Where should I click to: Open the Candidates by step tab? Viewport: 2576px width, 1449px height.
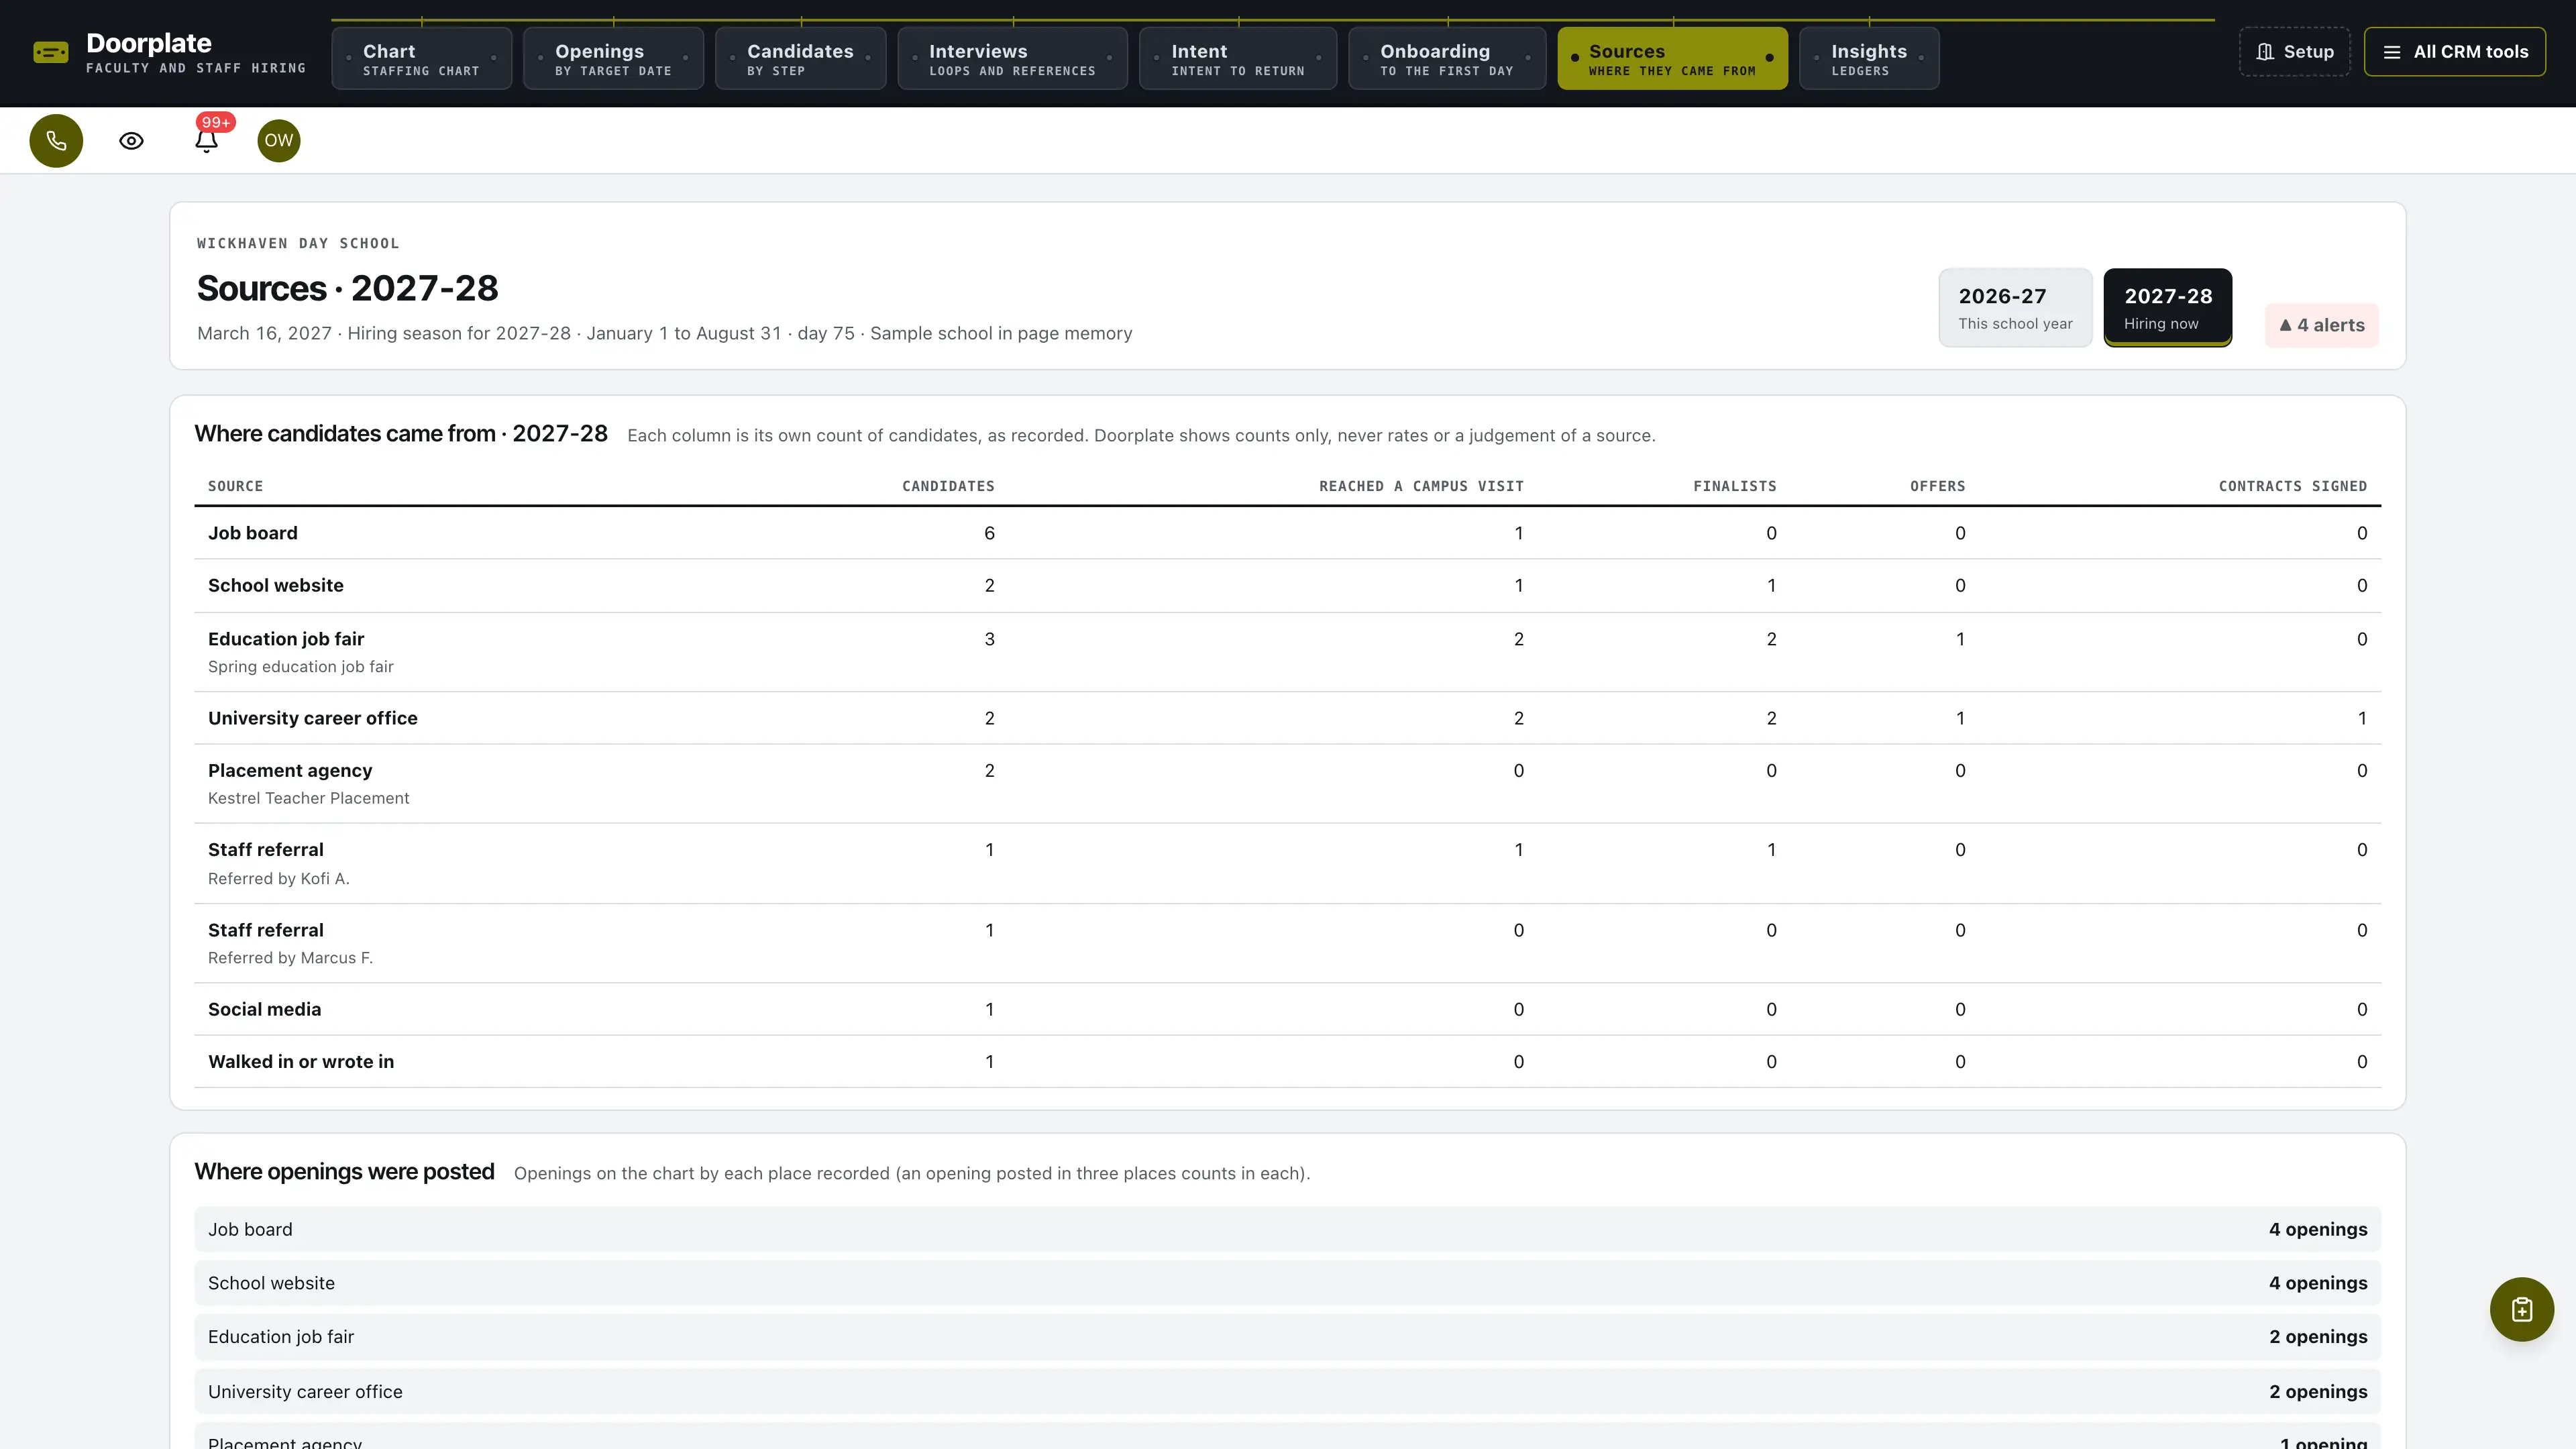[800, 59]
